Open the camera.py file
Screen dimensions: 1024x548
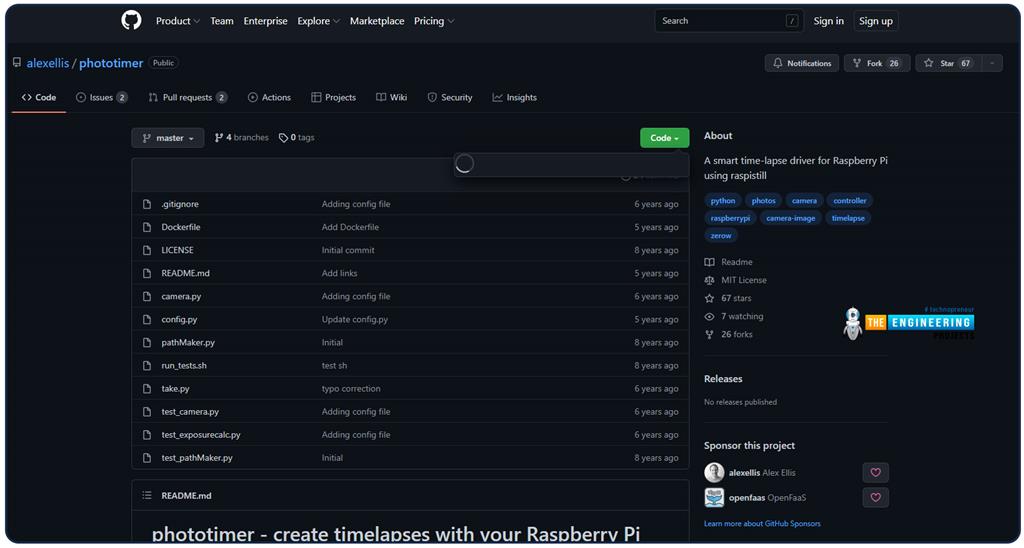(x=181, y=297)
